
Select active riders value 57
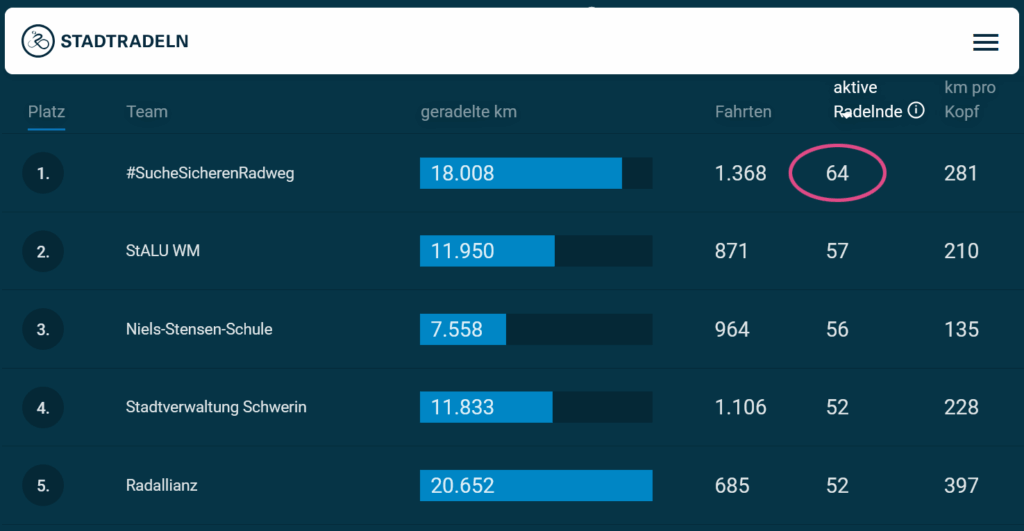tap(837, 251)
